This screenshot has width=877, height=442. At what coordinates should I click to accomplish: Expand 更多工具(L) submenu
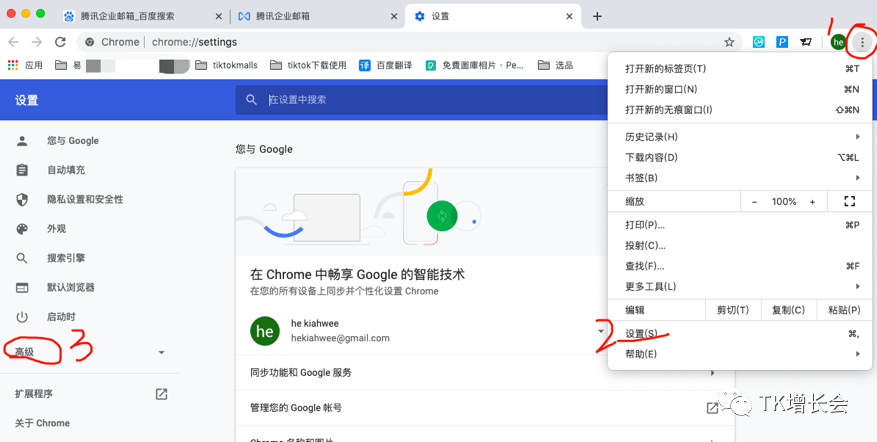coord(857,286)
